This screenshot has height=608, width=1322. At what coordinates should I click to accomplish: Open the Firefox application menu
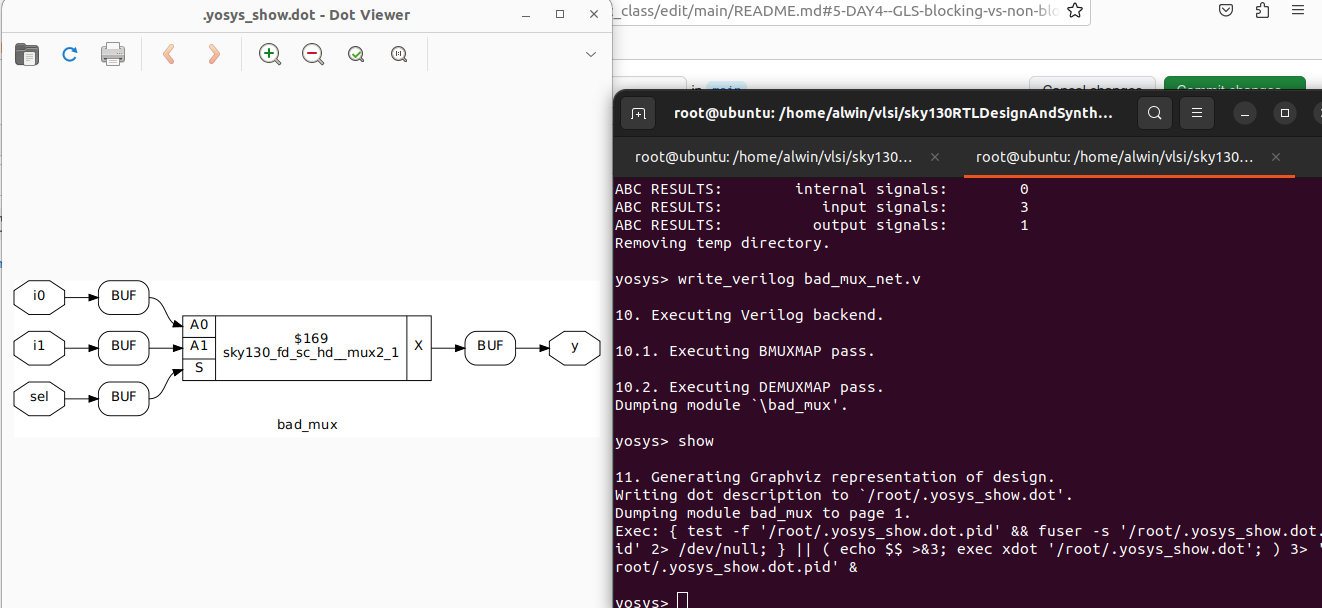(x=1297, y=10)
